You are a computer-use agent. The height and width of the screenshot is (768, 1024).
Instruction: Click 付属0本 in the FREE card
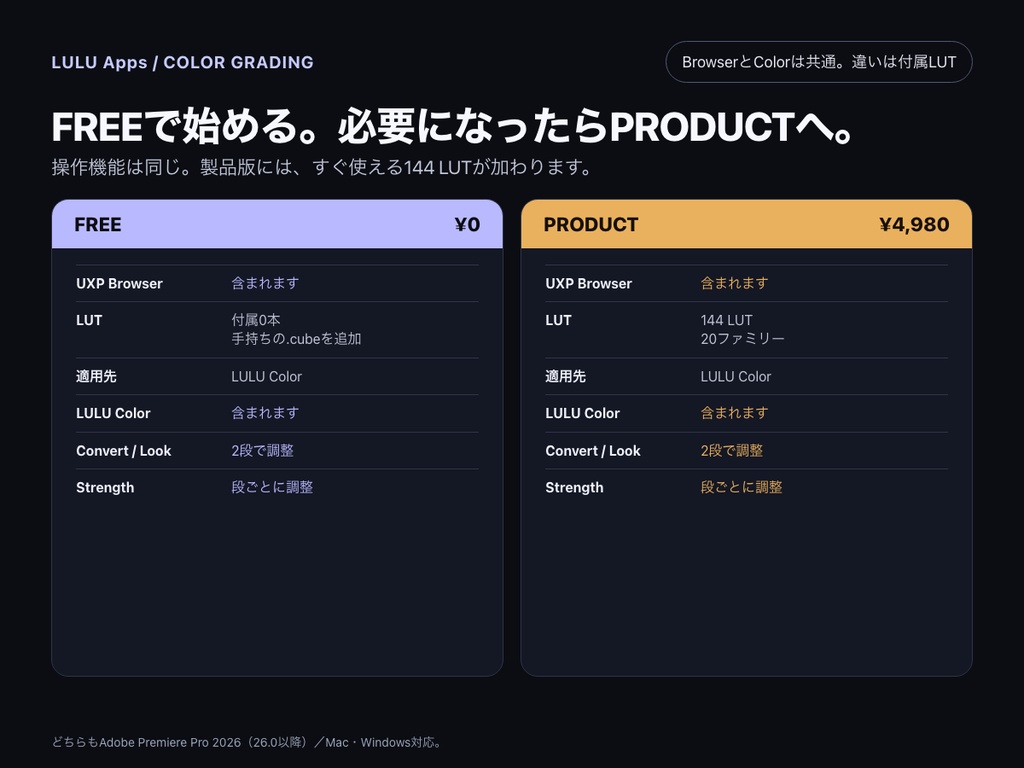256,320
